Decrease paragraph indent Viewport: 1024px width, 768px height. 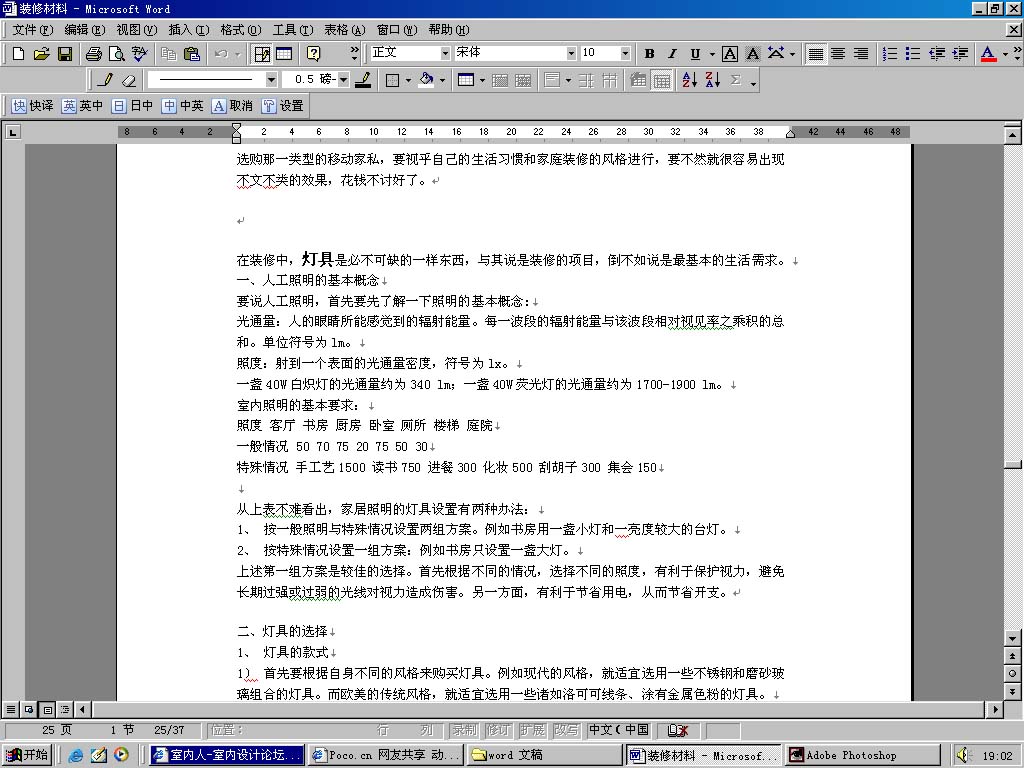(936, 54)
